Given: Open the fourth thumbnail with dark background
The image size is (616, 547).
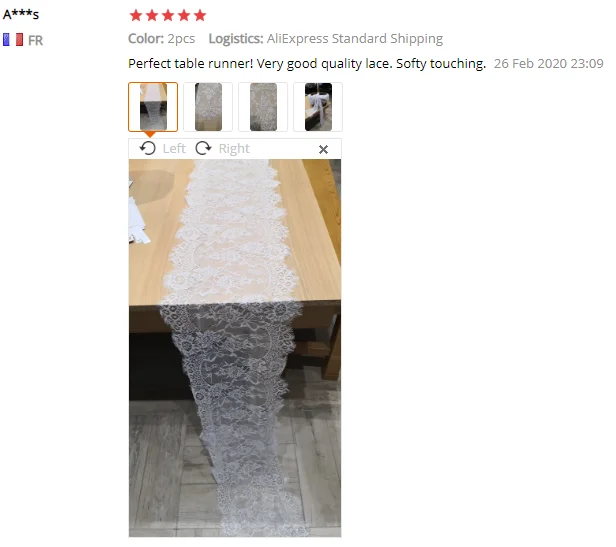Looking at the screenshot, I should (x=318, y=107).
